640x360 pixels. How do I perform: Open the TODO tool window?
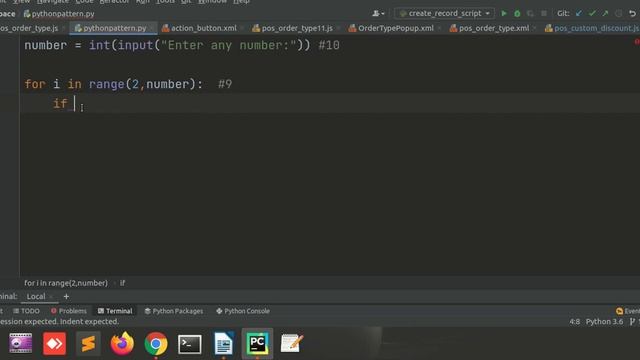click(27, 311)
